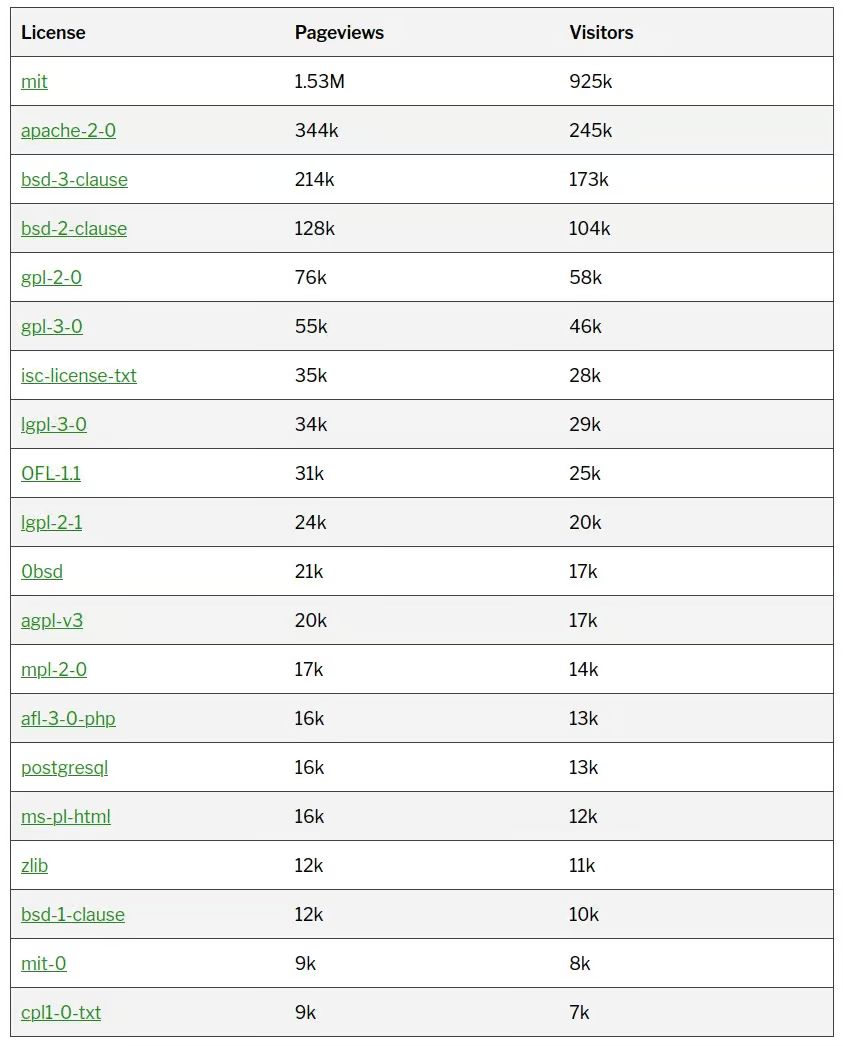Follow the cpl1-0-txt link

(61, 1013)
